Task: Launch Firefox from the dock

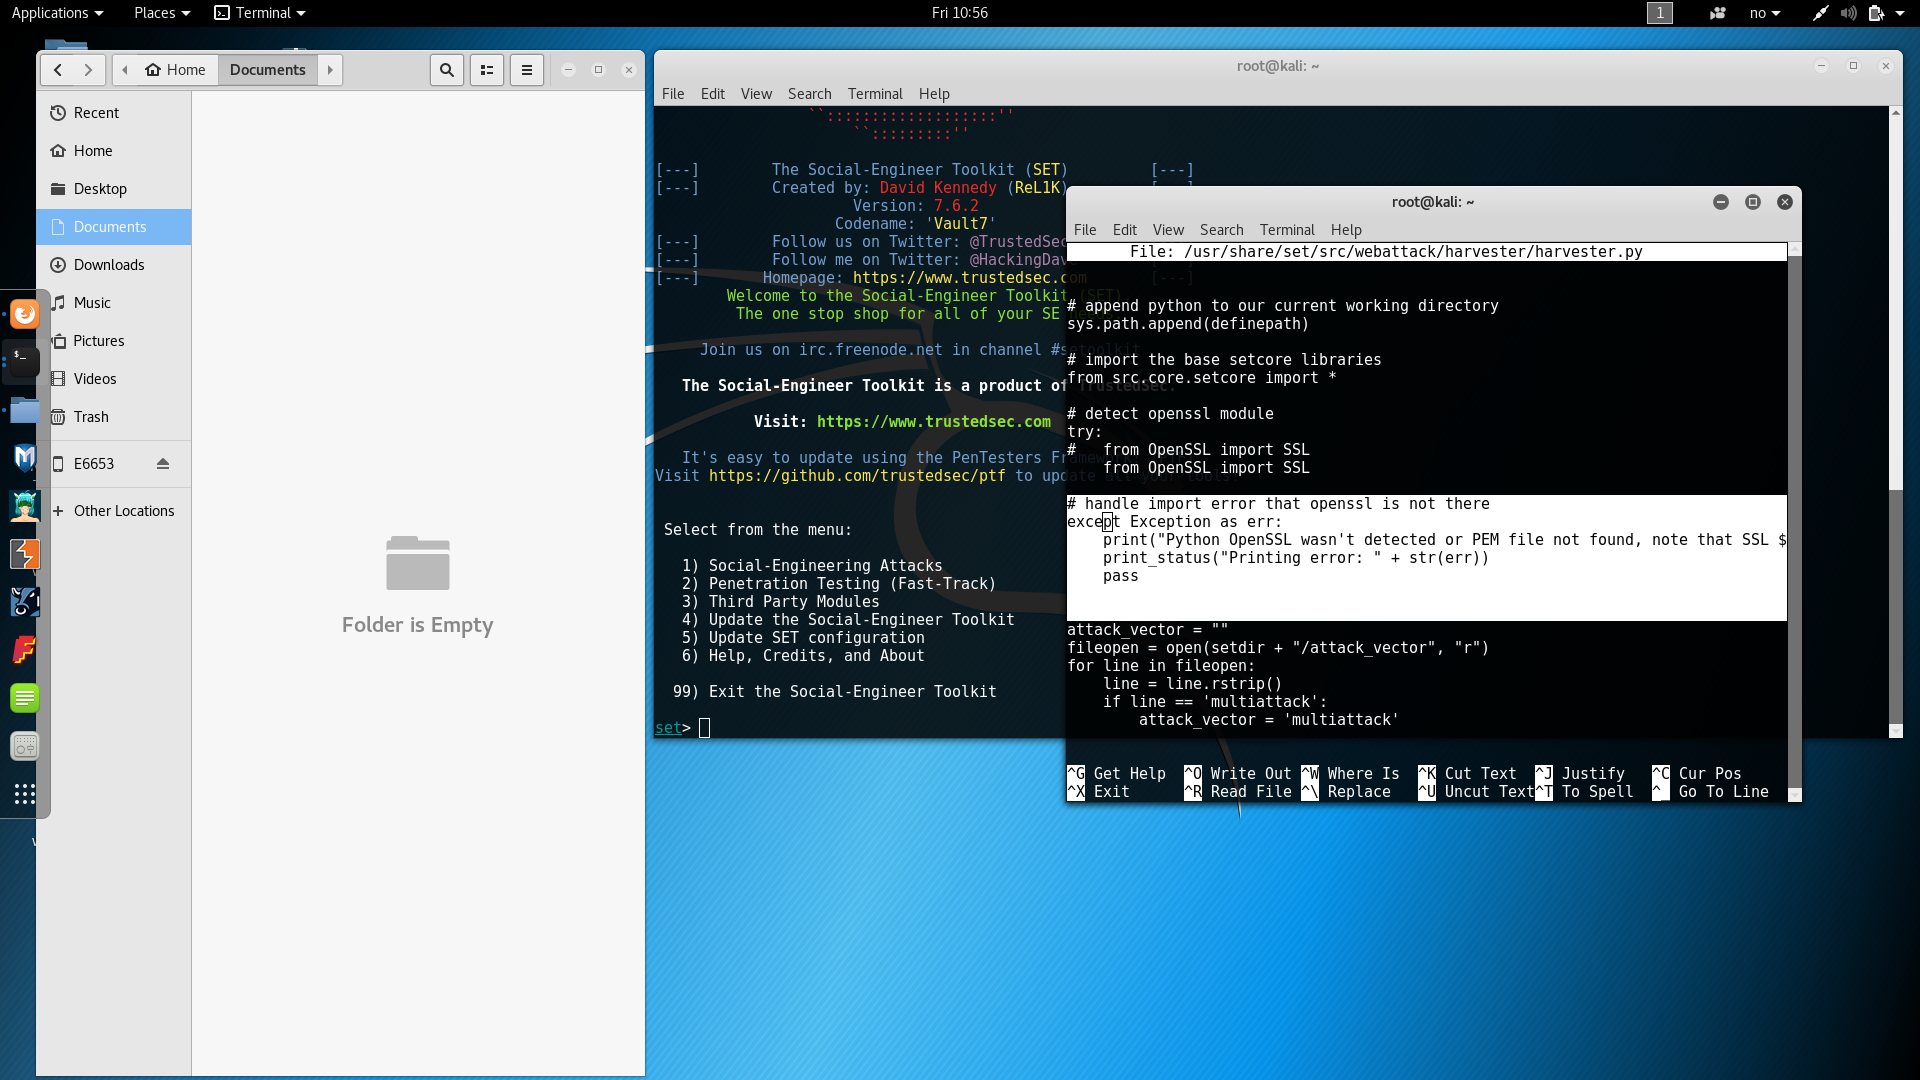Action: [25, 314]
